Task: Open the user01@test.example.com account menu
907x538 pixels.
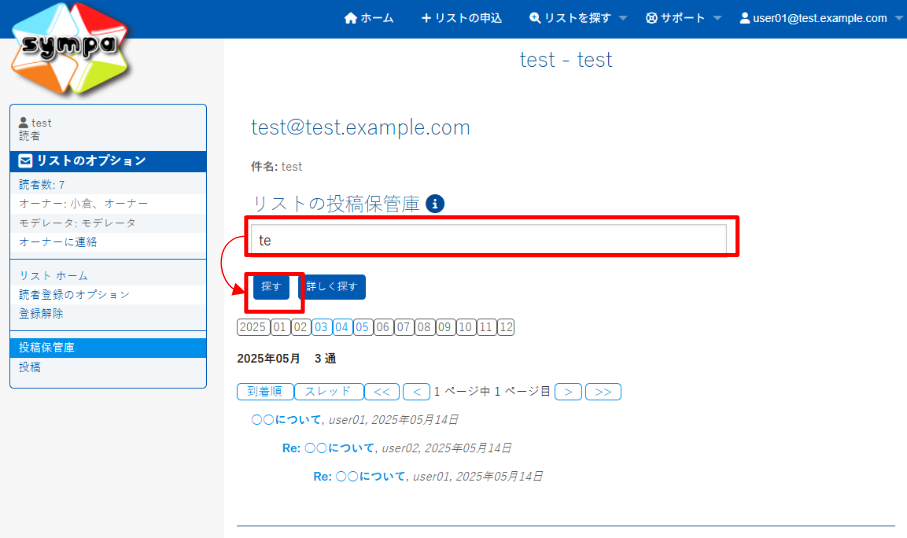Action: [820, 18]
